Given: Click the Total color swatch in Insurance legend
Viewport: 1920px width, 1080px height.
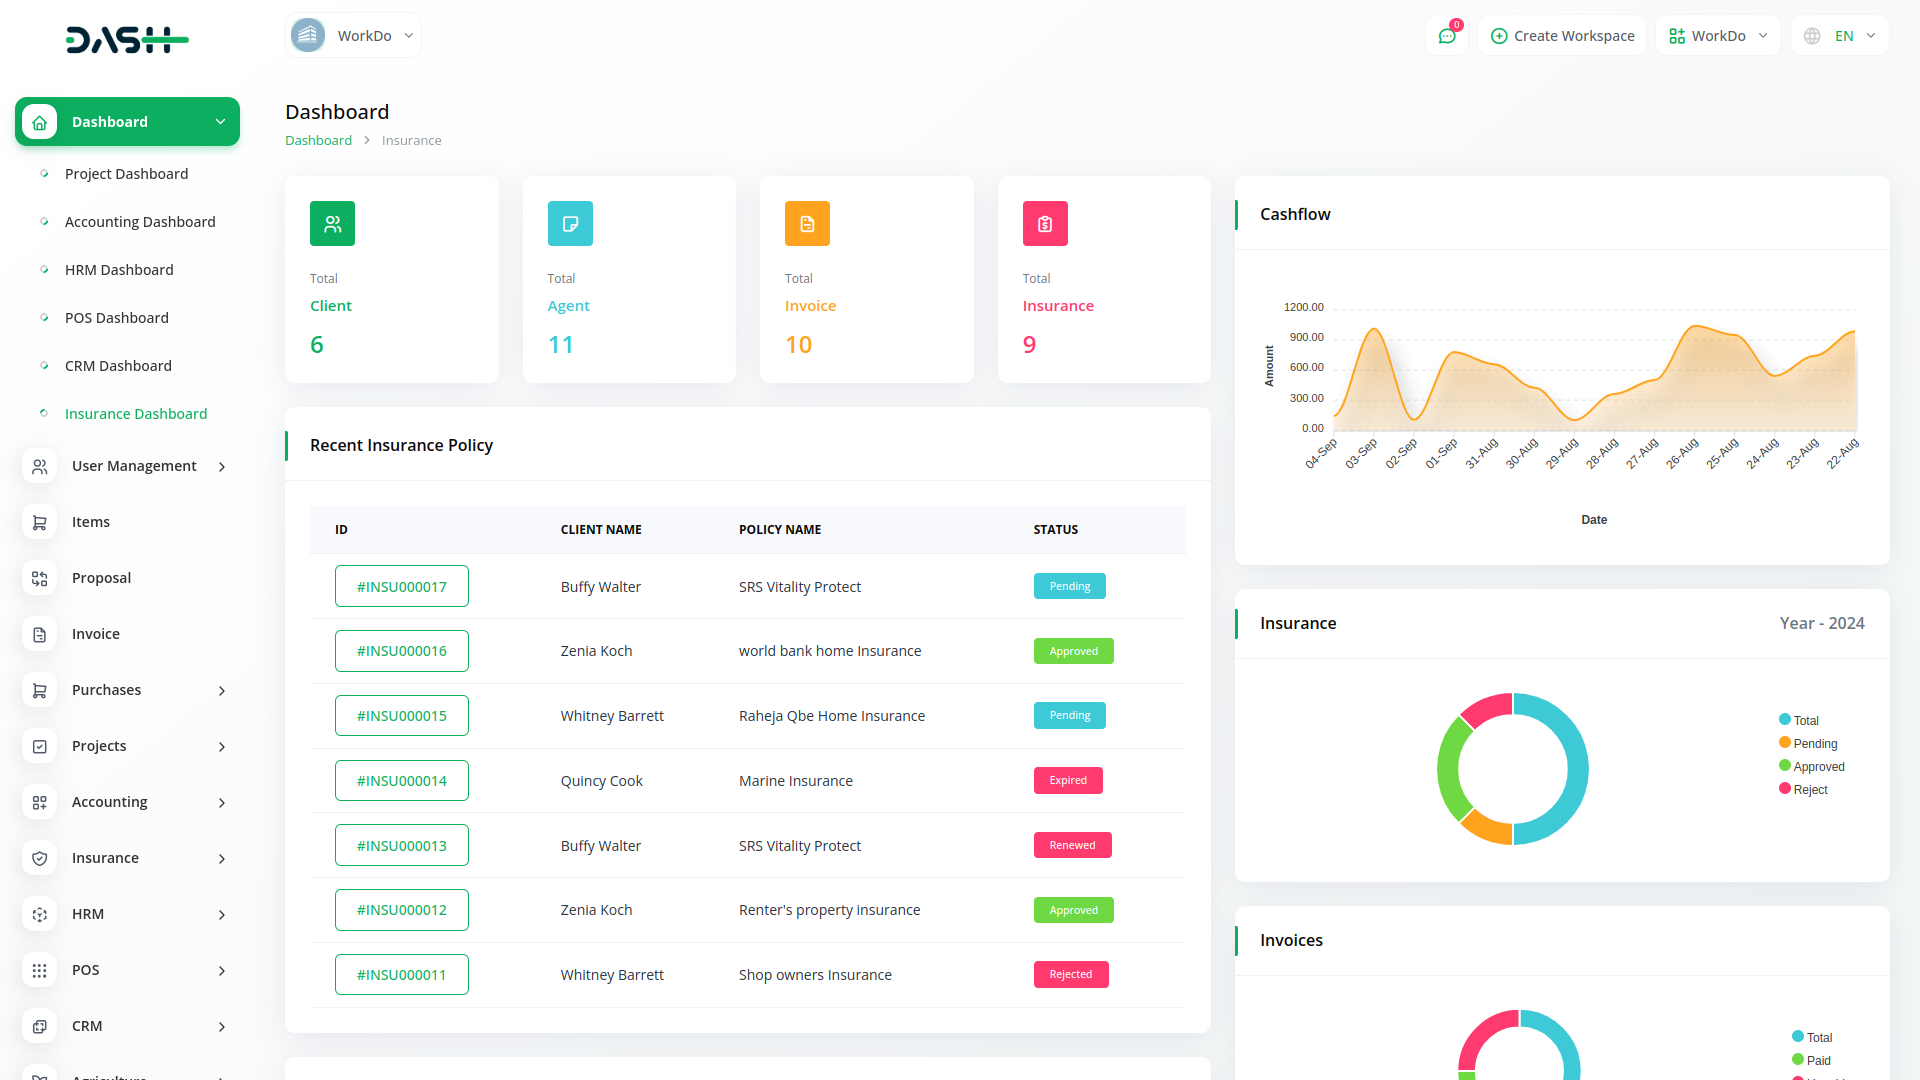Looking at the screenshot, I should pos(1785,720).
